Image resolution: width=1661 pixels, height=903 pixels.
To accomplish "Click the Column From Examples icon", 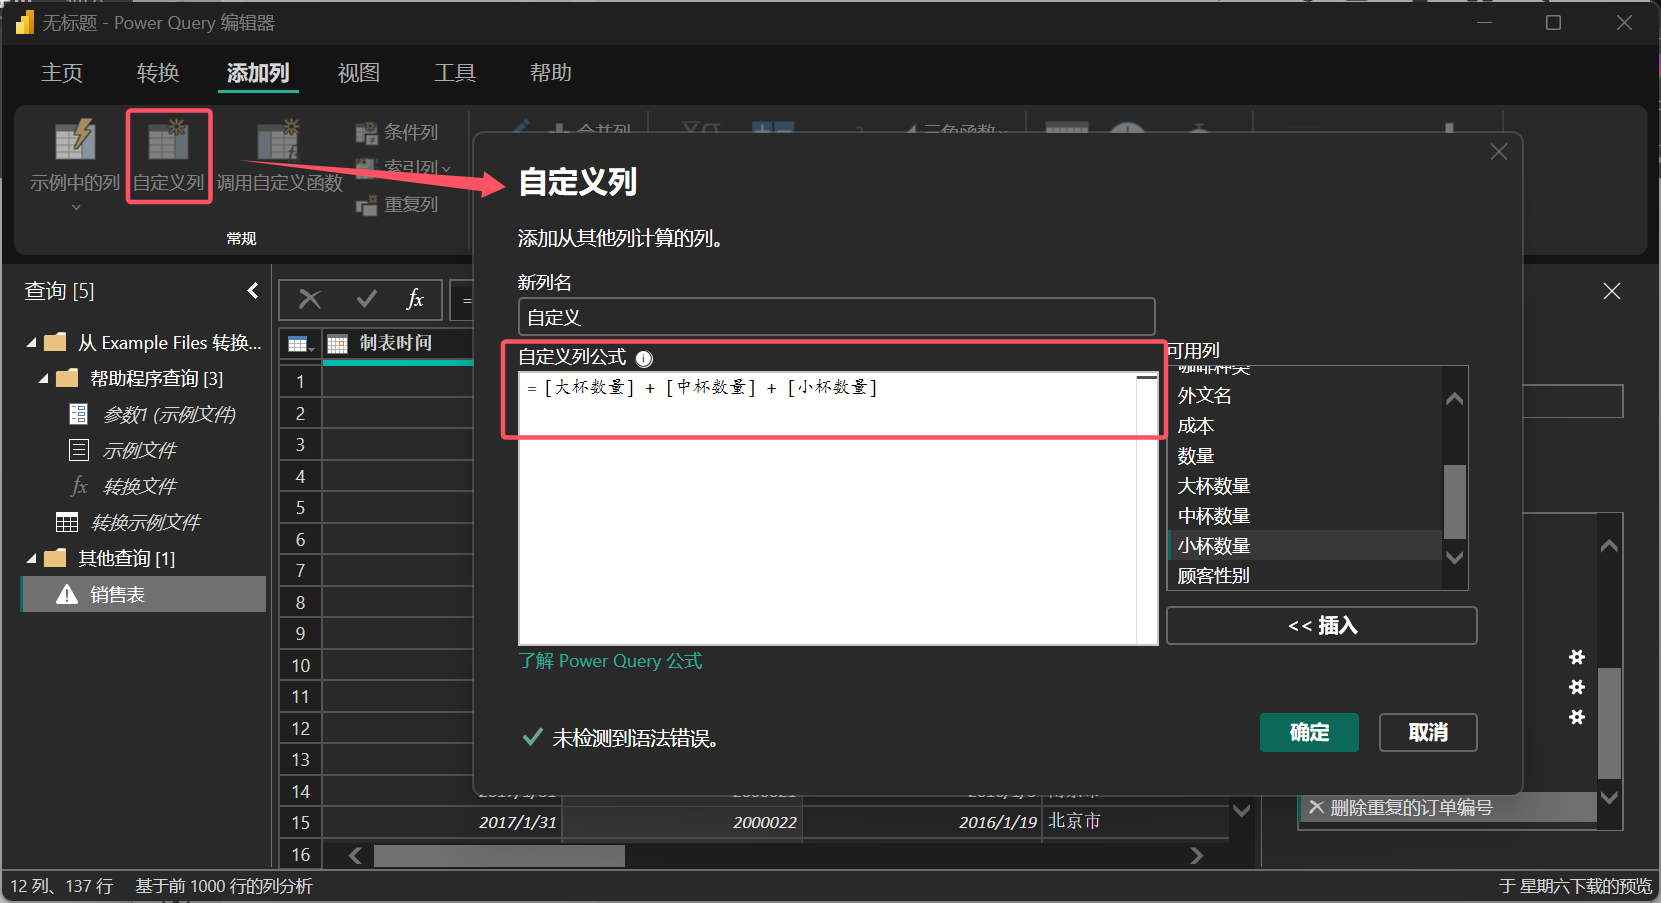I will (x=75, y=140).
